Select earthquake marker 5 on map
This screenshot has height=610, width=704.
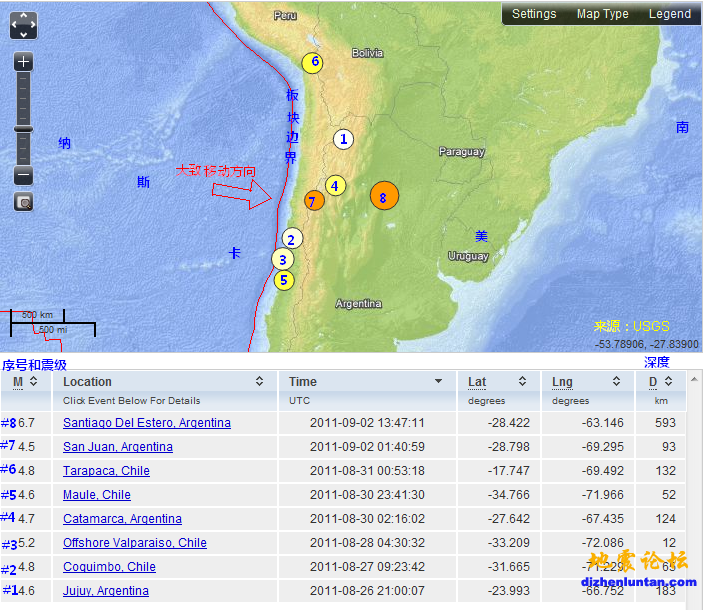(x=284, y=281)
